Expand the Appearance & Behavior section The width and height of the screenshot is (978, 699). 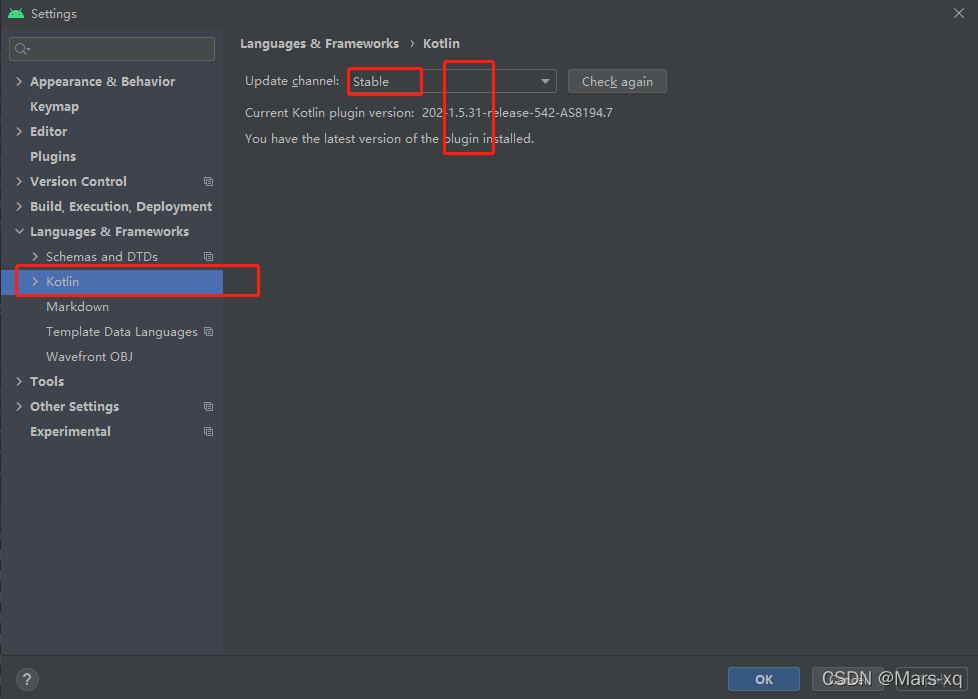click(x=18, y=81)
